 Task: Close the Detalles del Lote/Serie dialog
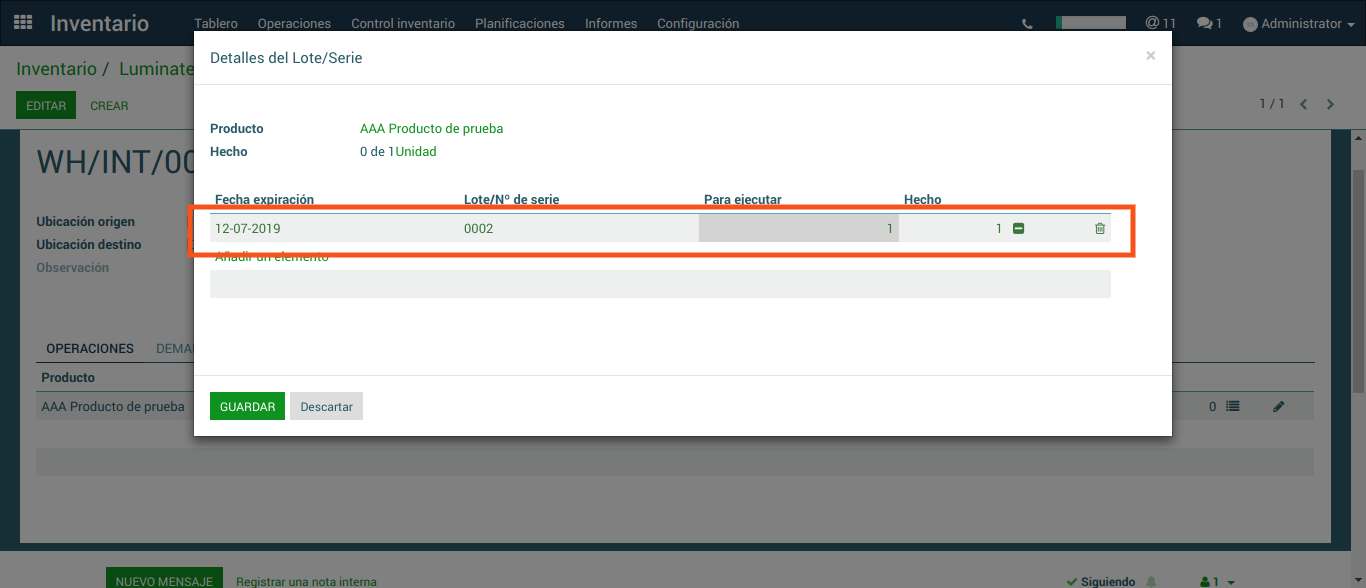[1150, 56]
